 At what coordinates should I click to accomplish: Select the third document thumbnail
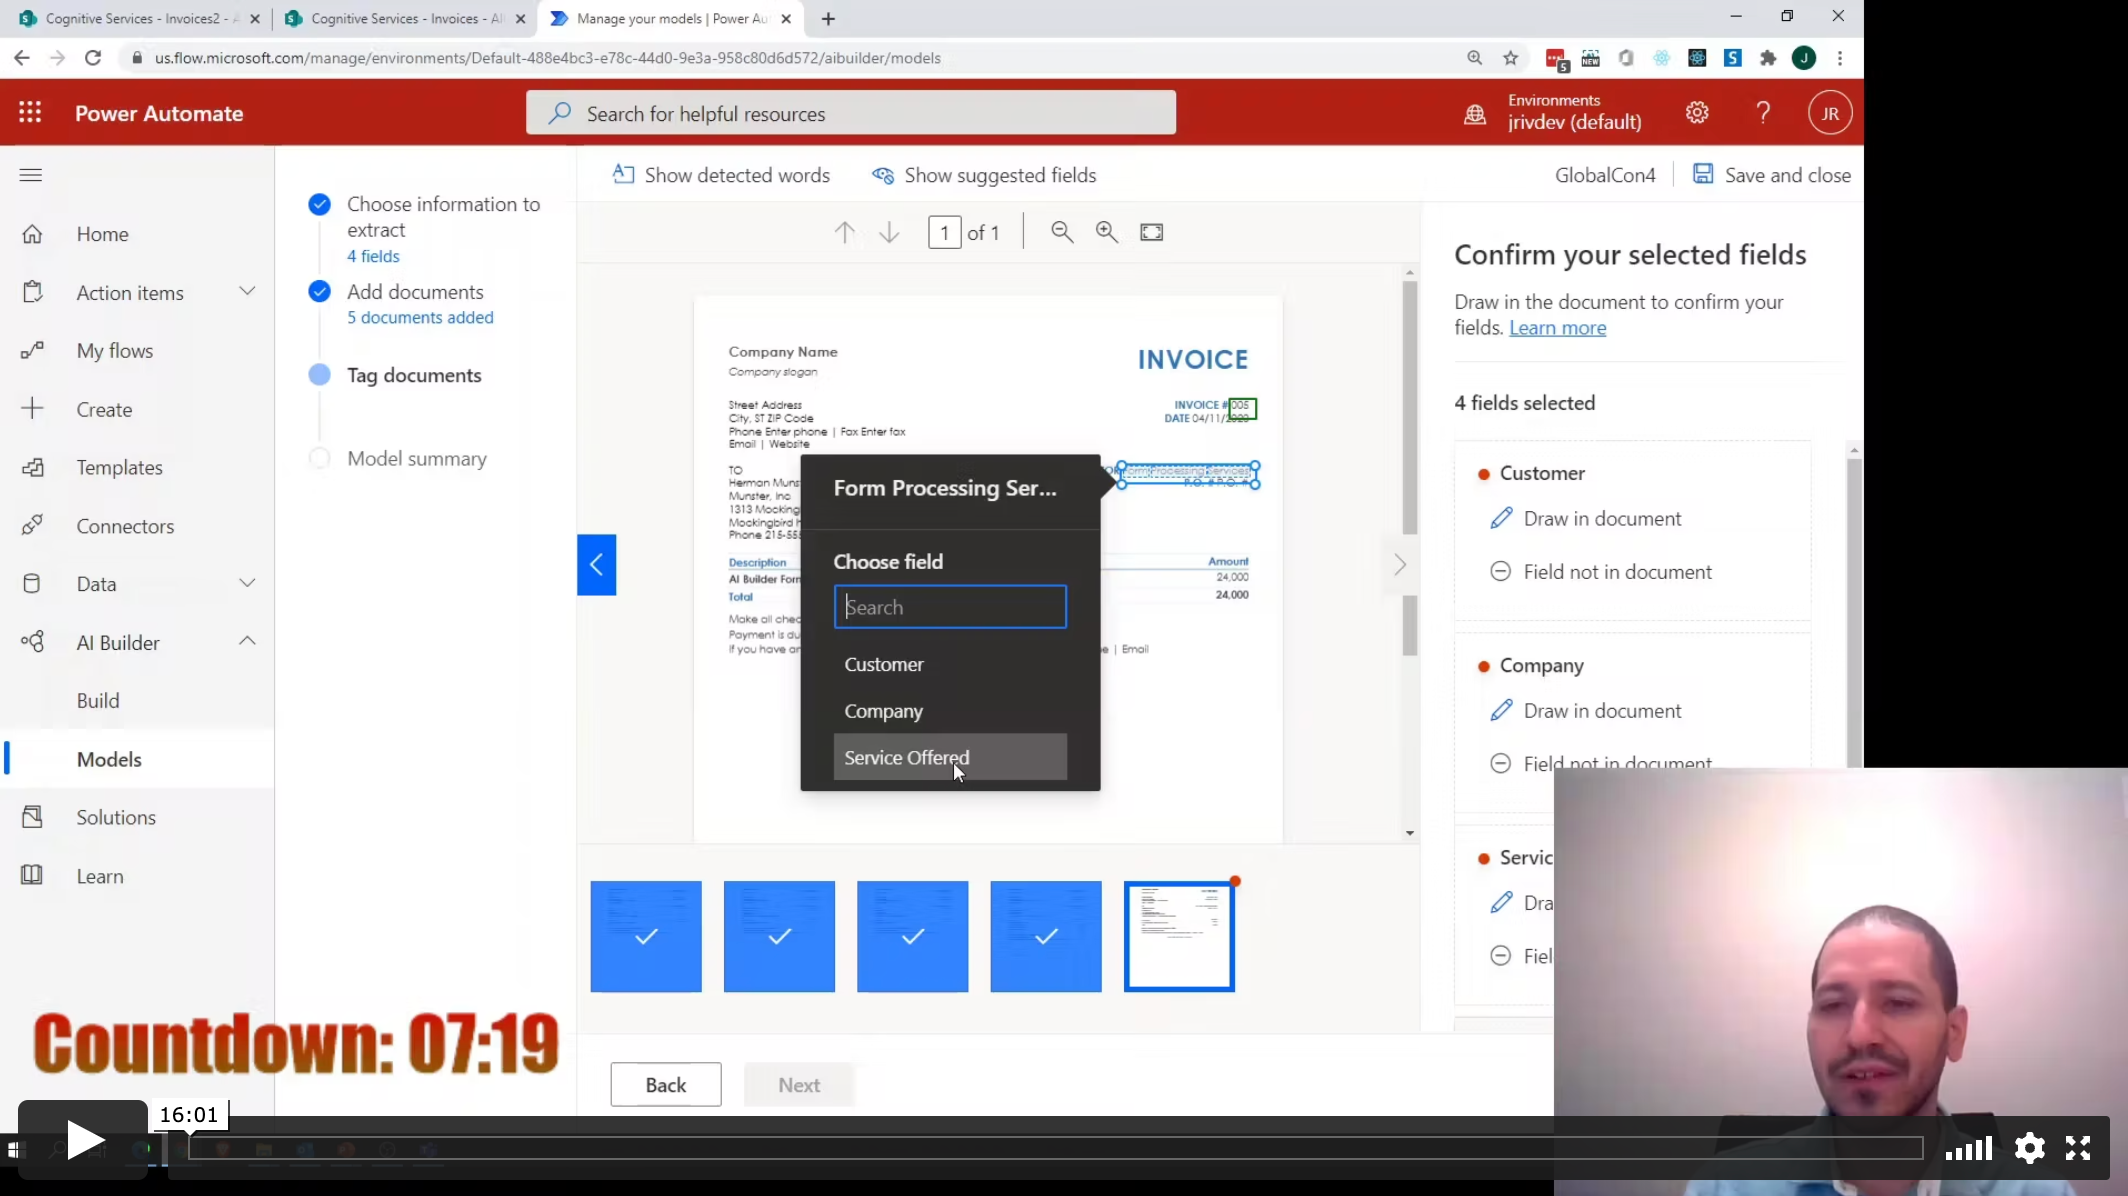912,936
